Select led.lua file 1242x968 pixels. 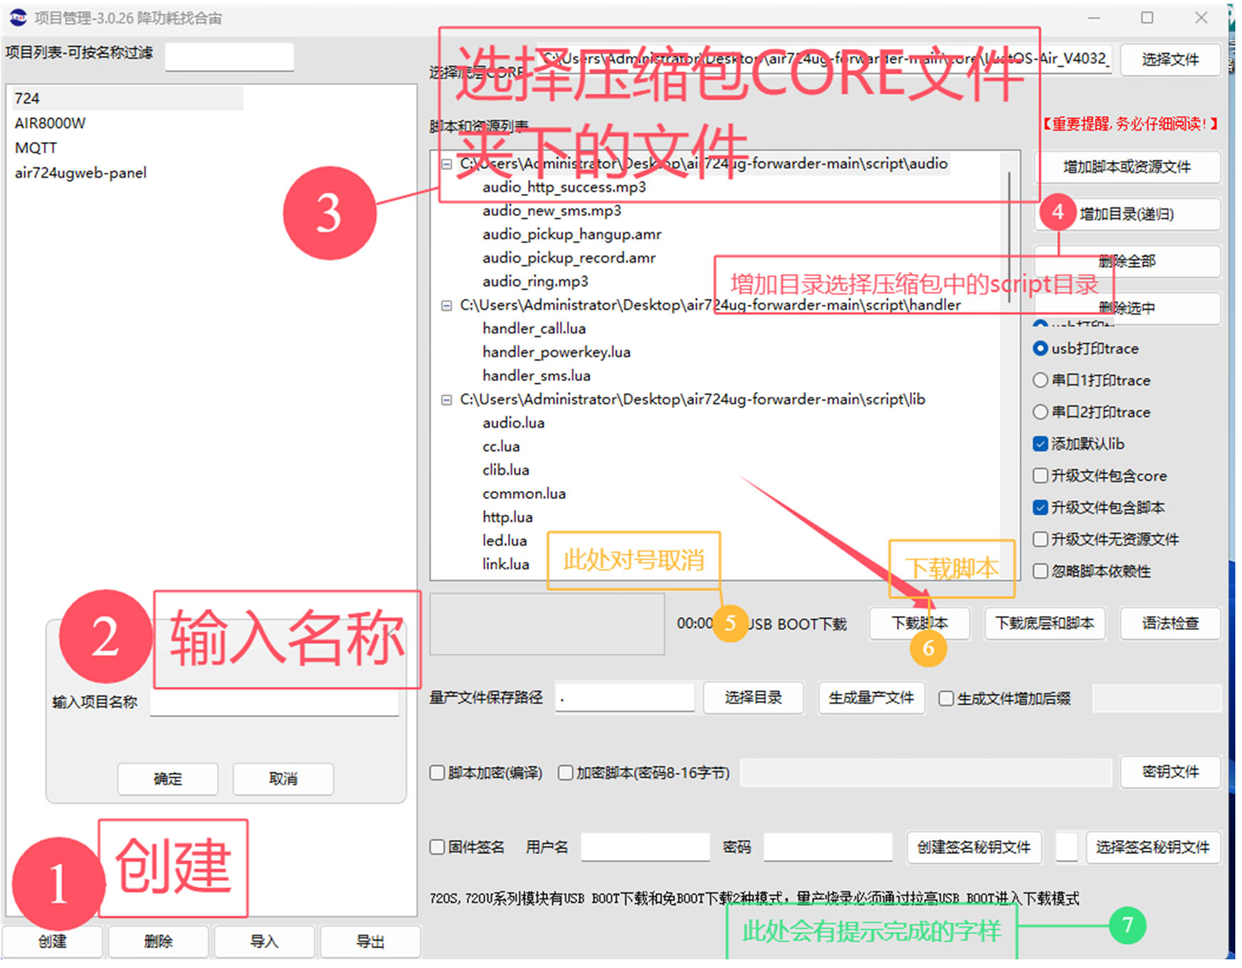pos(504,540)
